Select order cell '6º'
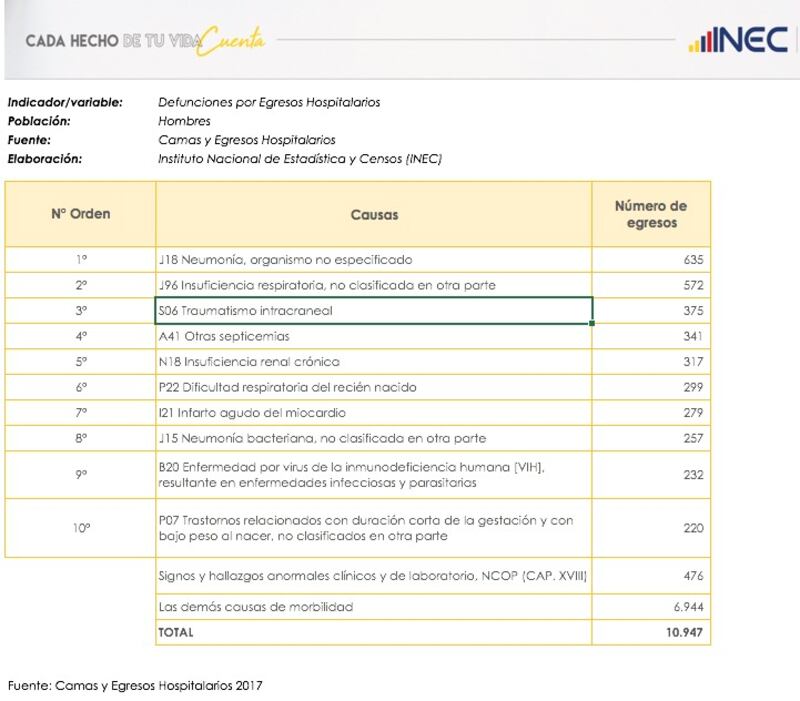800x701 pixels. pos(81,387)
